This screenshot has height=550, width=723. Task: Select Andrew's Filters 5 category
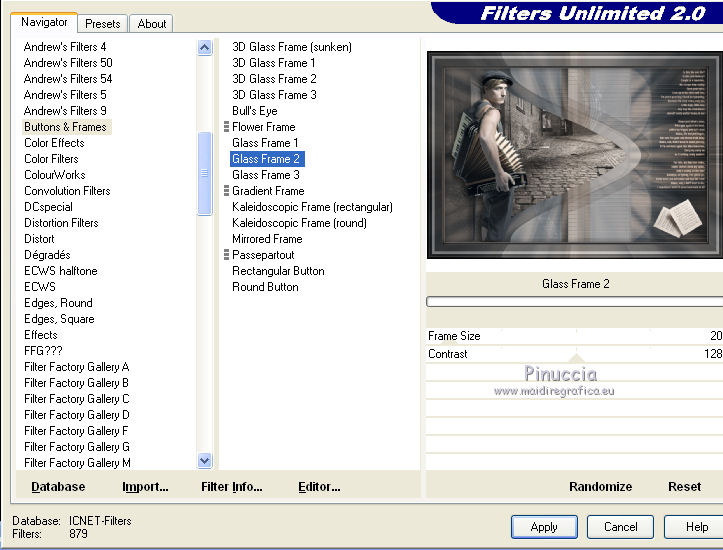65,95
